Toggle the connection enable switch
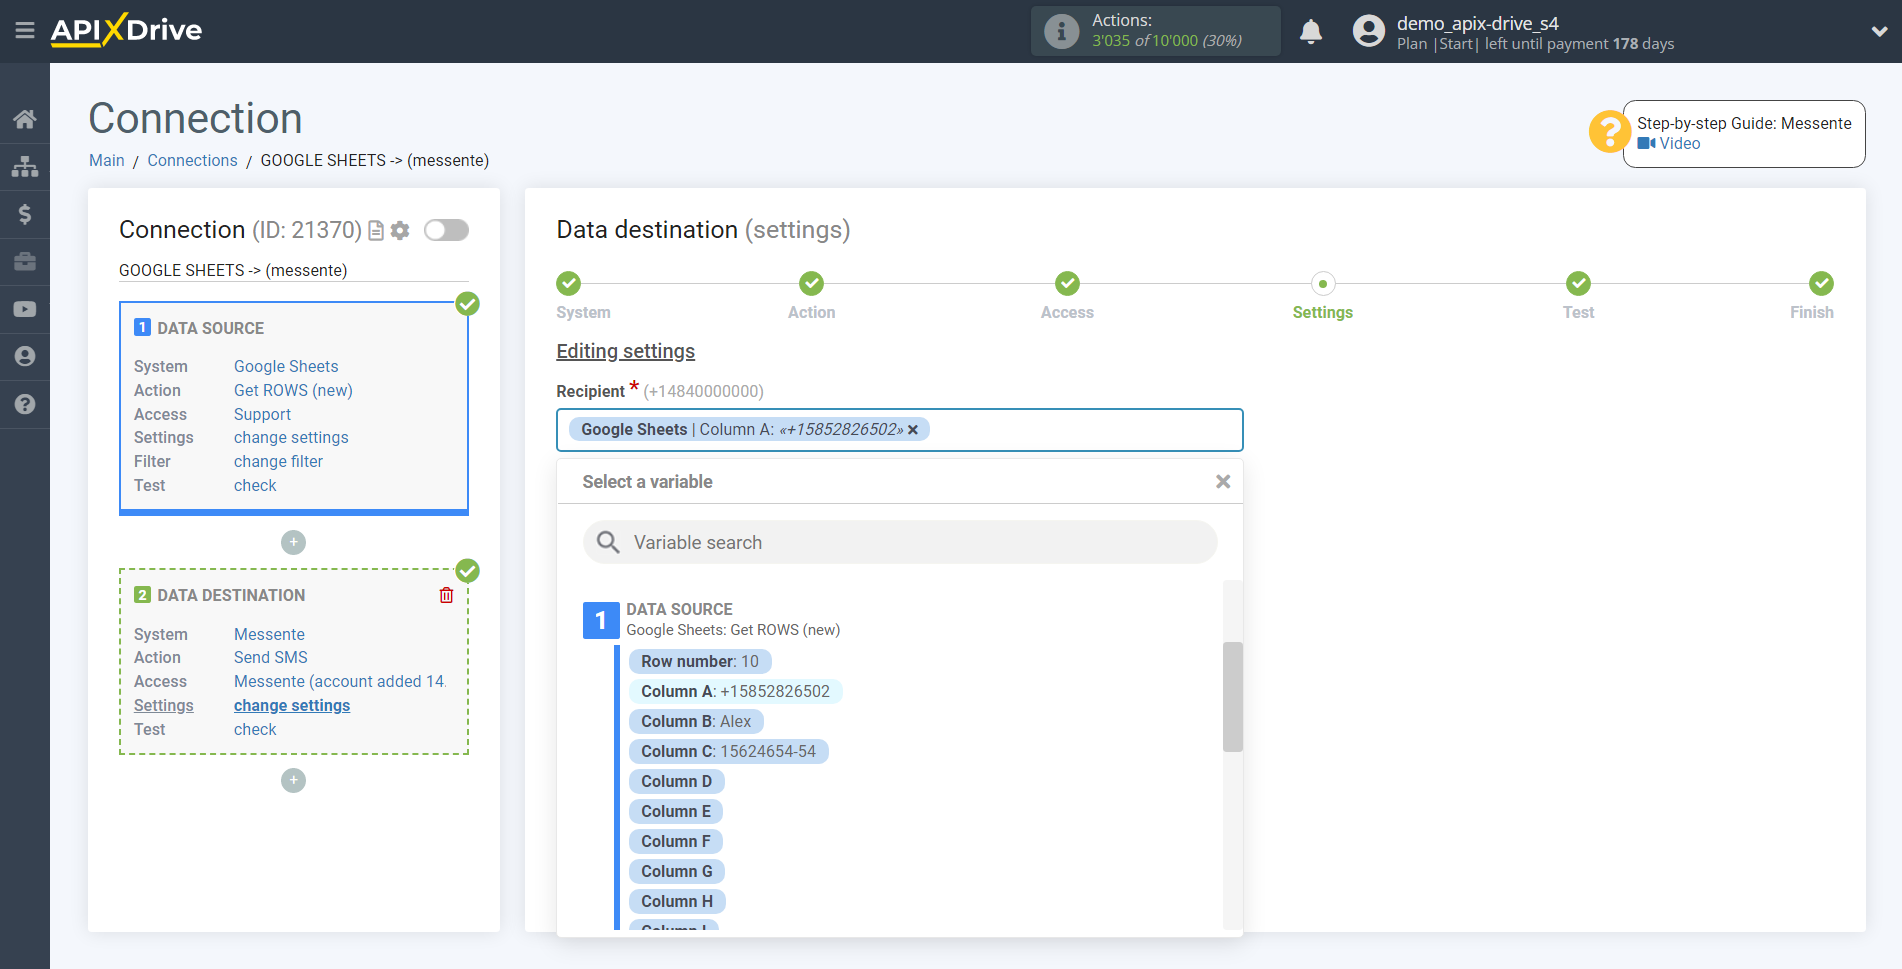Viewport: 1902px width, 969px height. coord(446,231)
